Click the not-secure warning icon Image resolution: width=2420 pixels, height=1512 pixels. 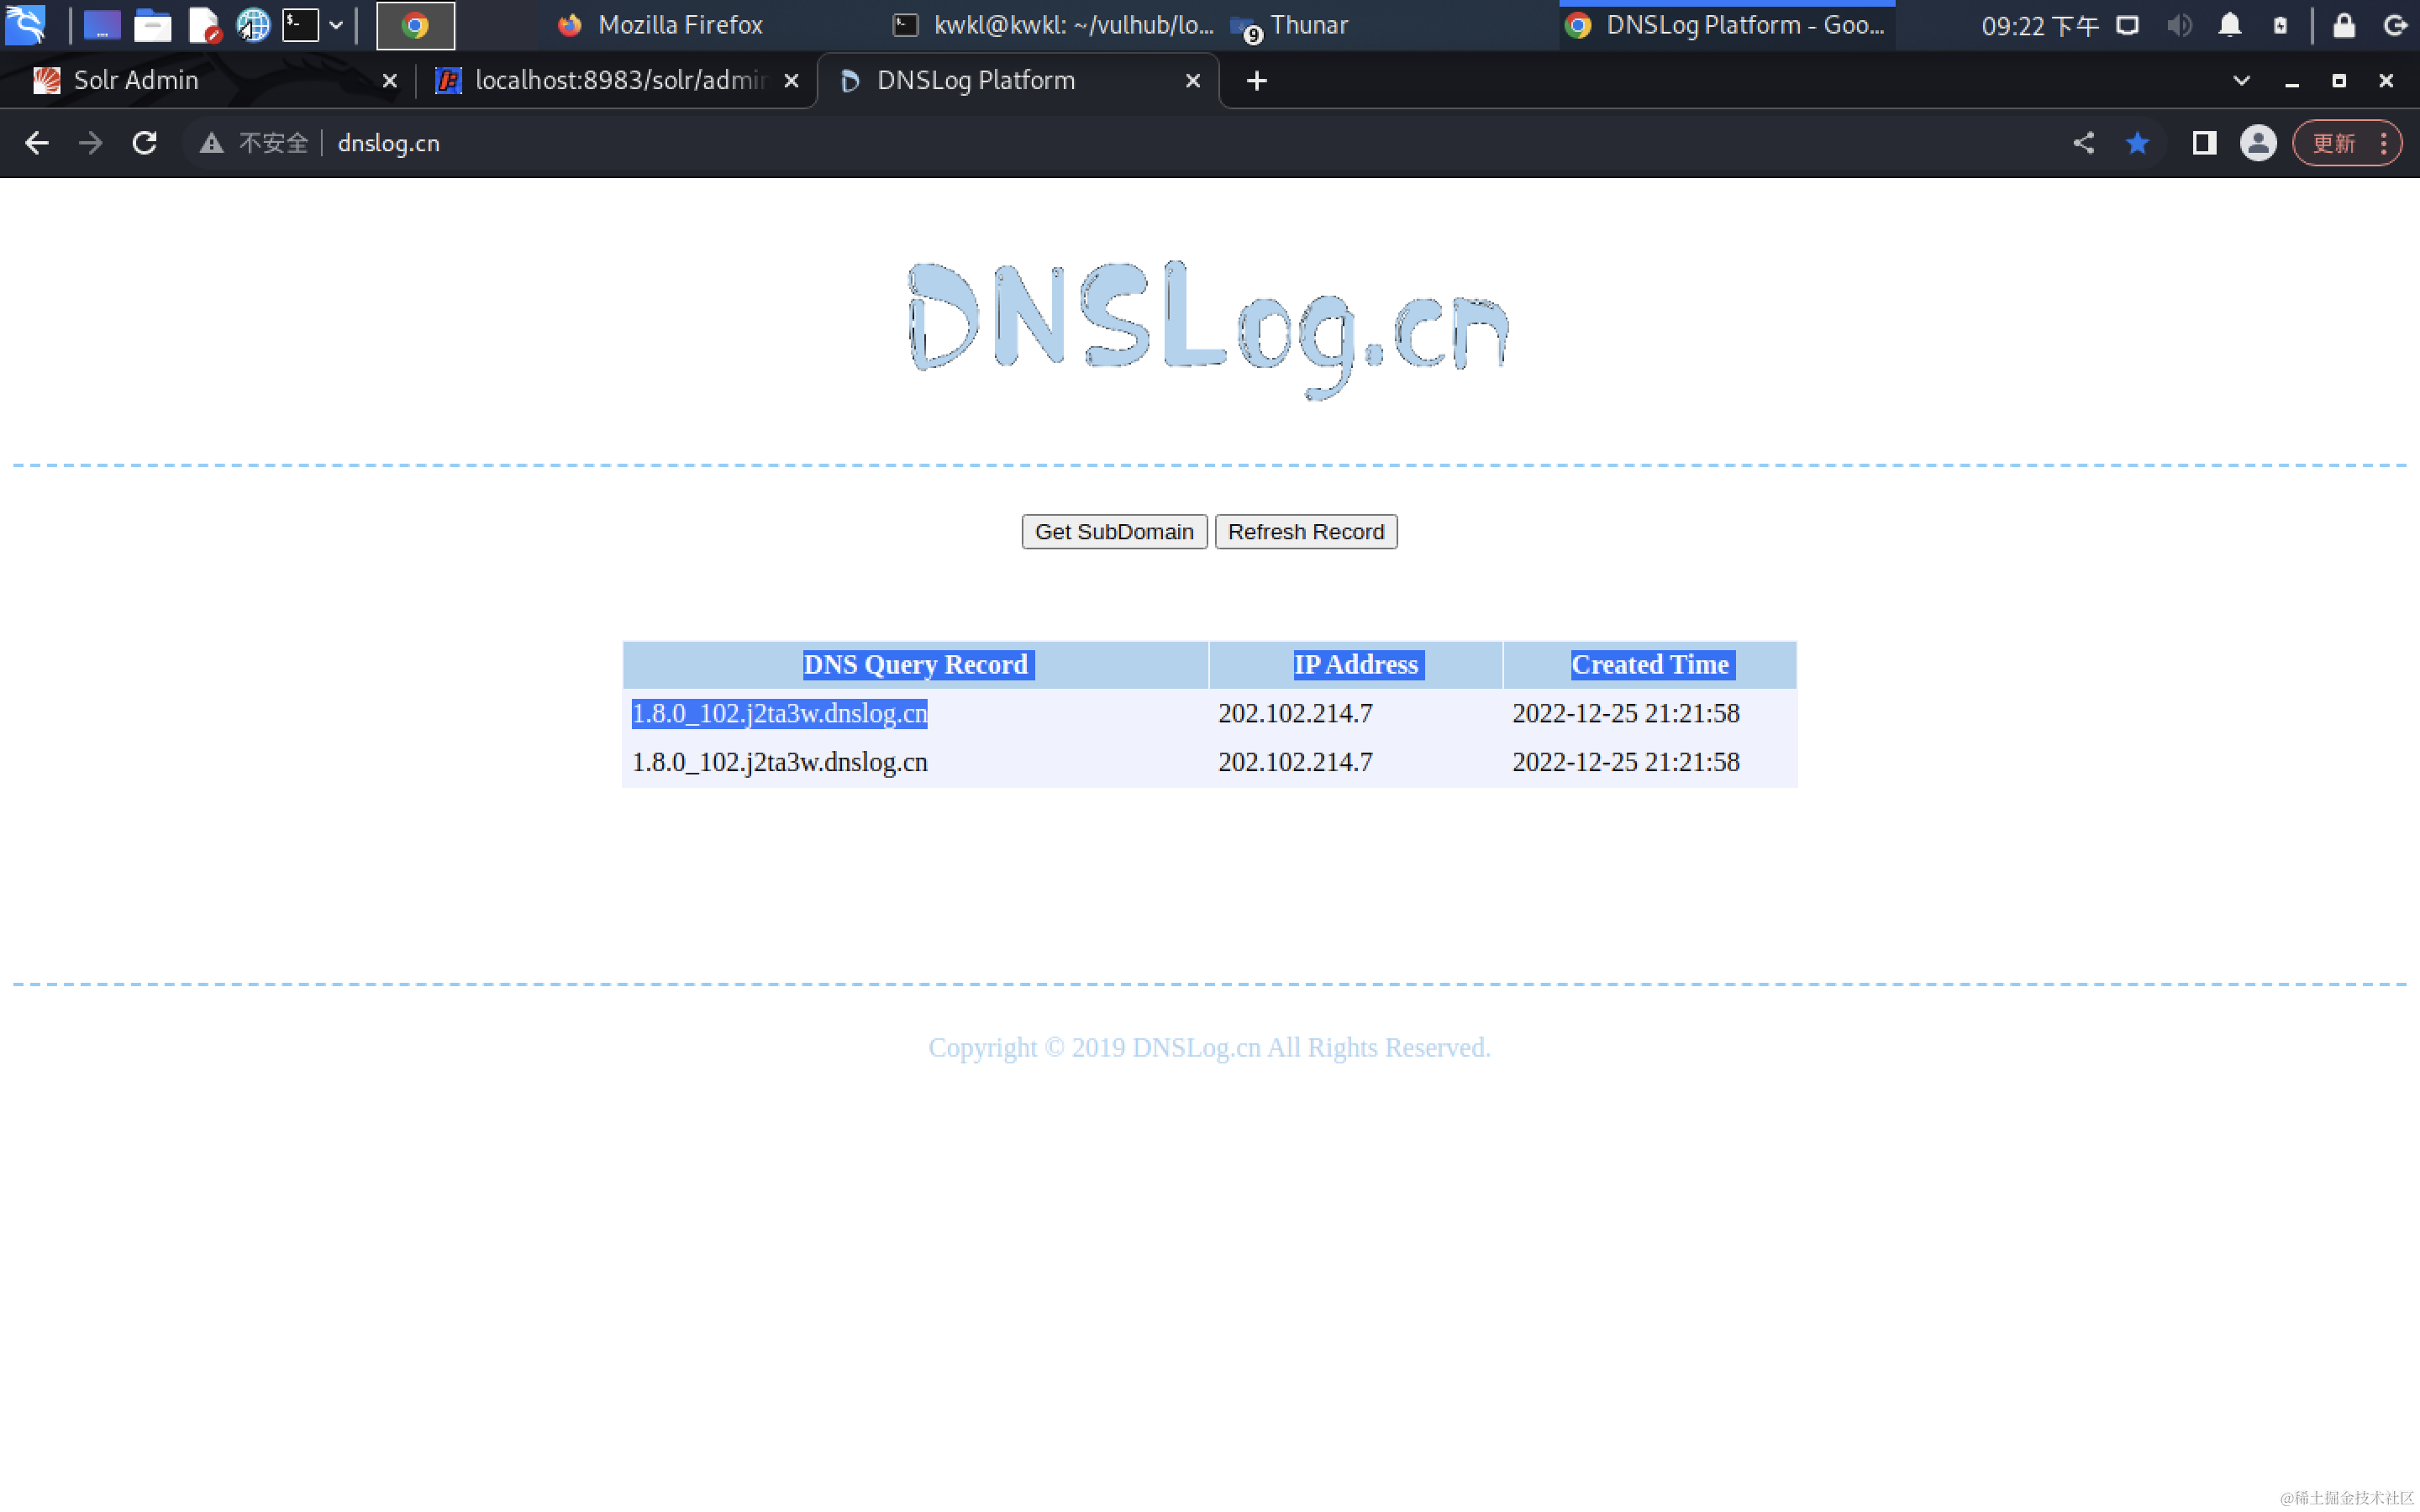pos(210,143)
